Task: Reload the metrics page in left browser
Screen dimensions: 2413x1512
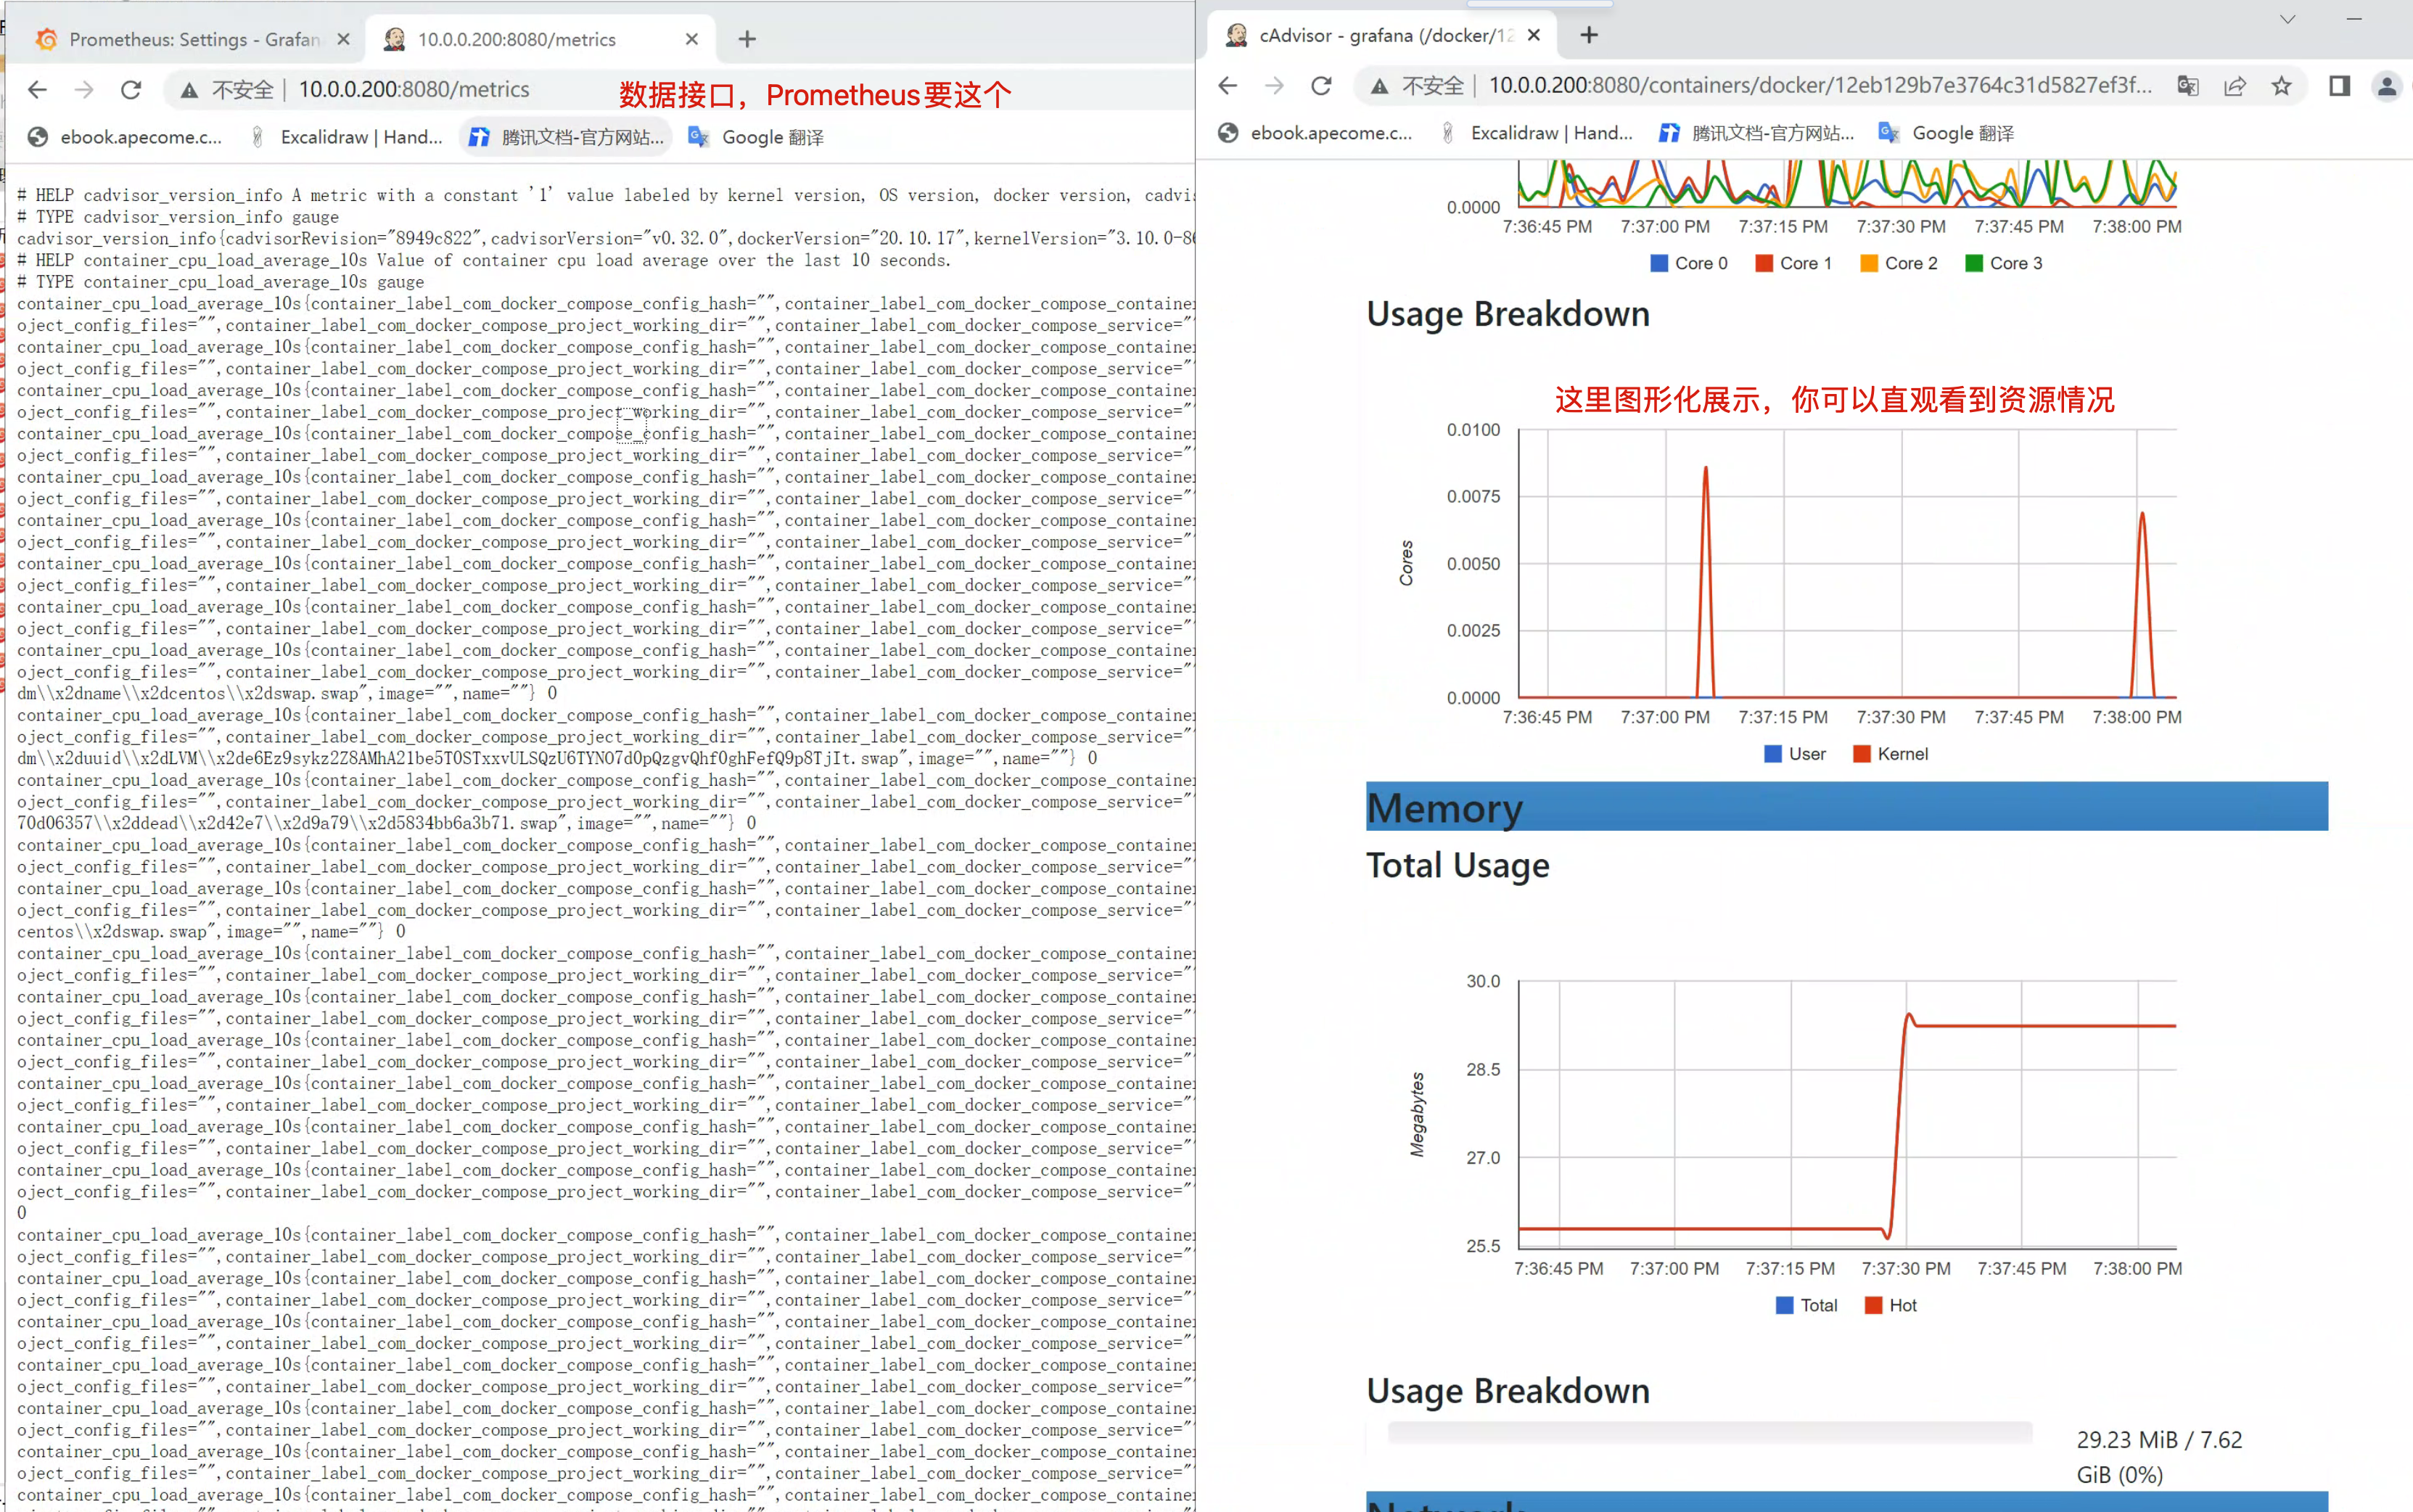Action: [x=131, y=90]
